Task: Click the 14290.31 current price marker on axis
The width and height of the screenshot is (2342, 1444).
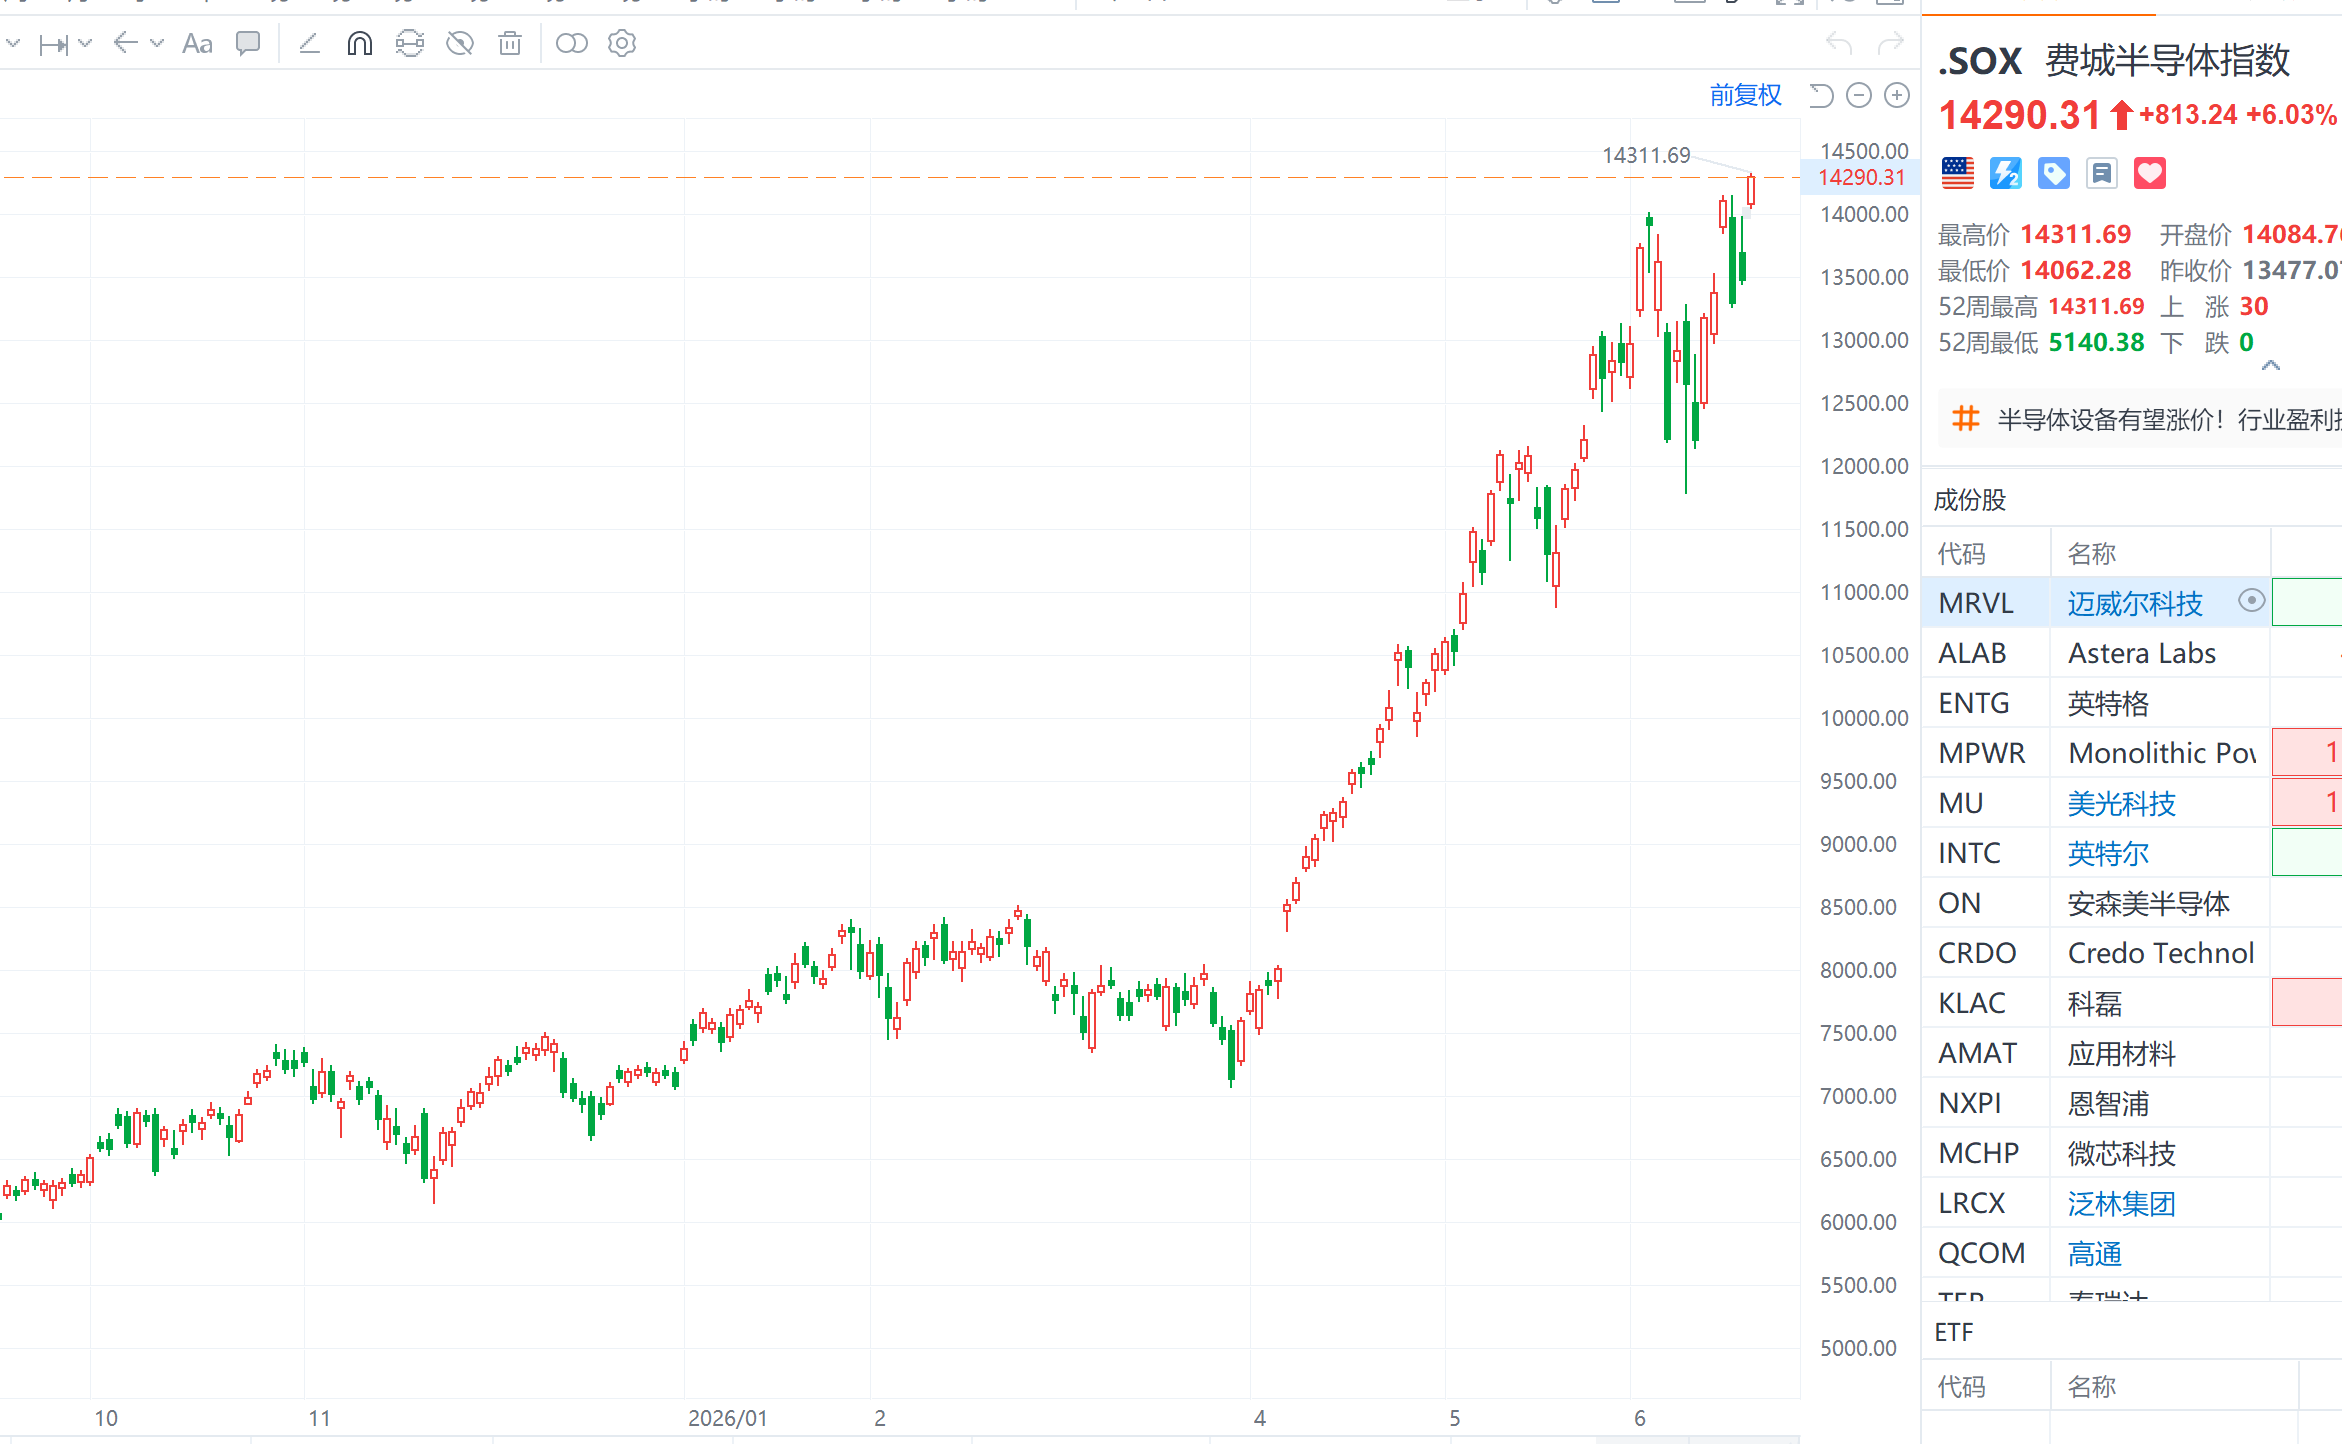Action: (x=1861, y=177)
